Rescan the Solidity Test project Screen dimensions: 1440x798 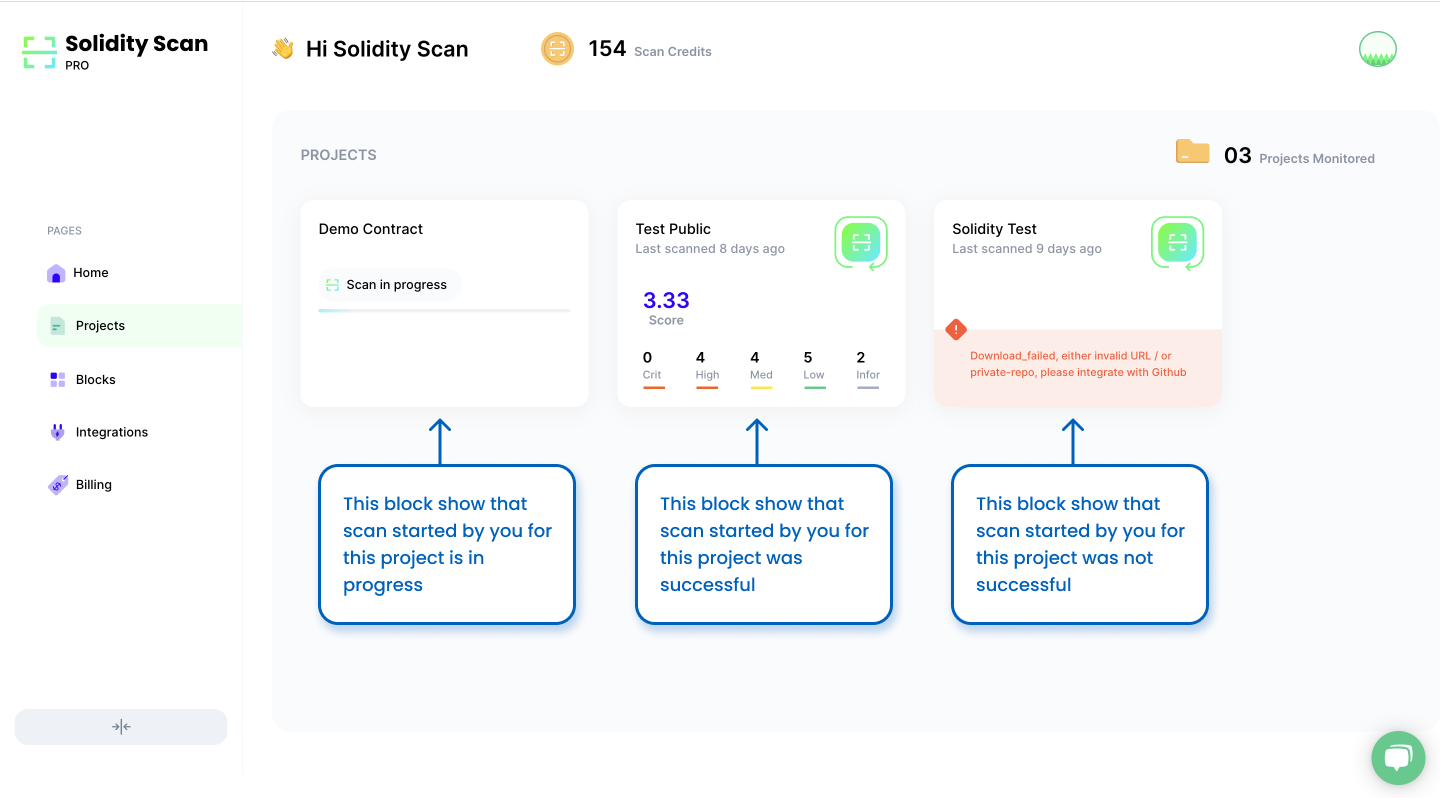(1177, 242)
